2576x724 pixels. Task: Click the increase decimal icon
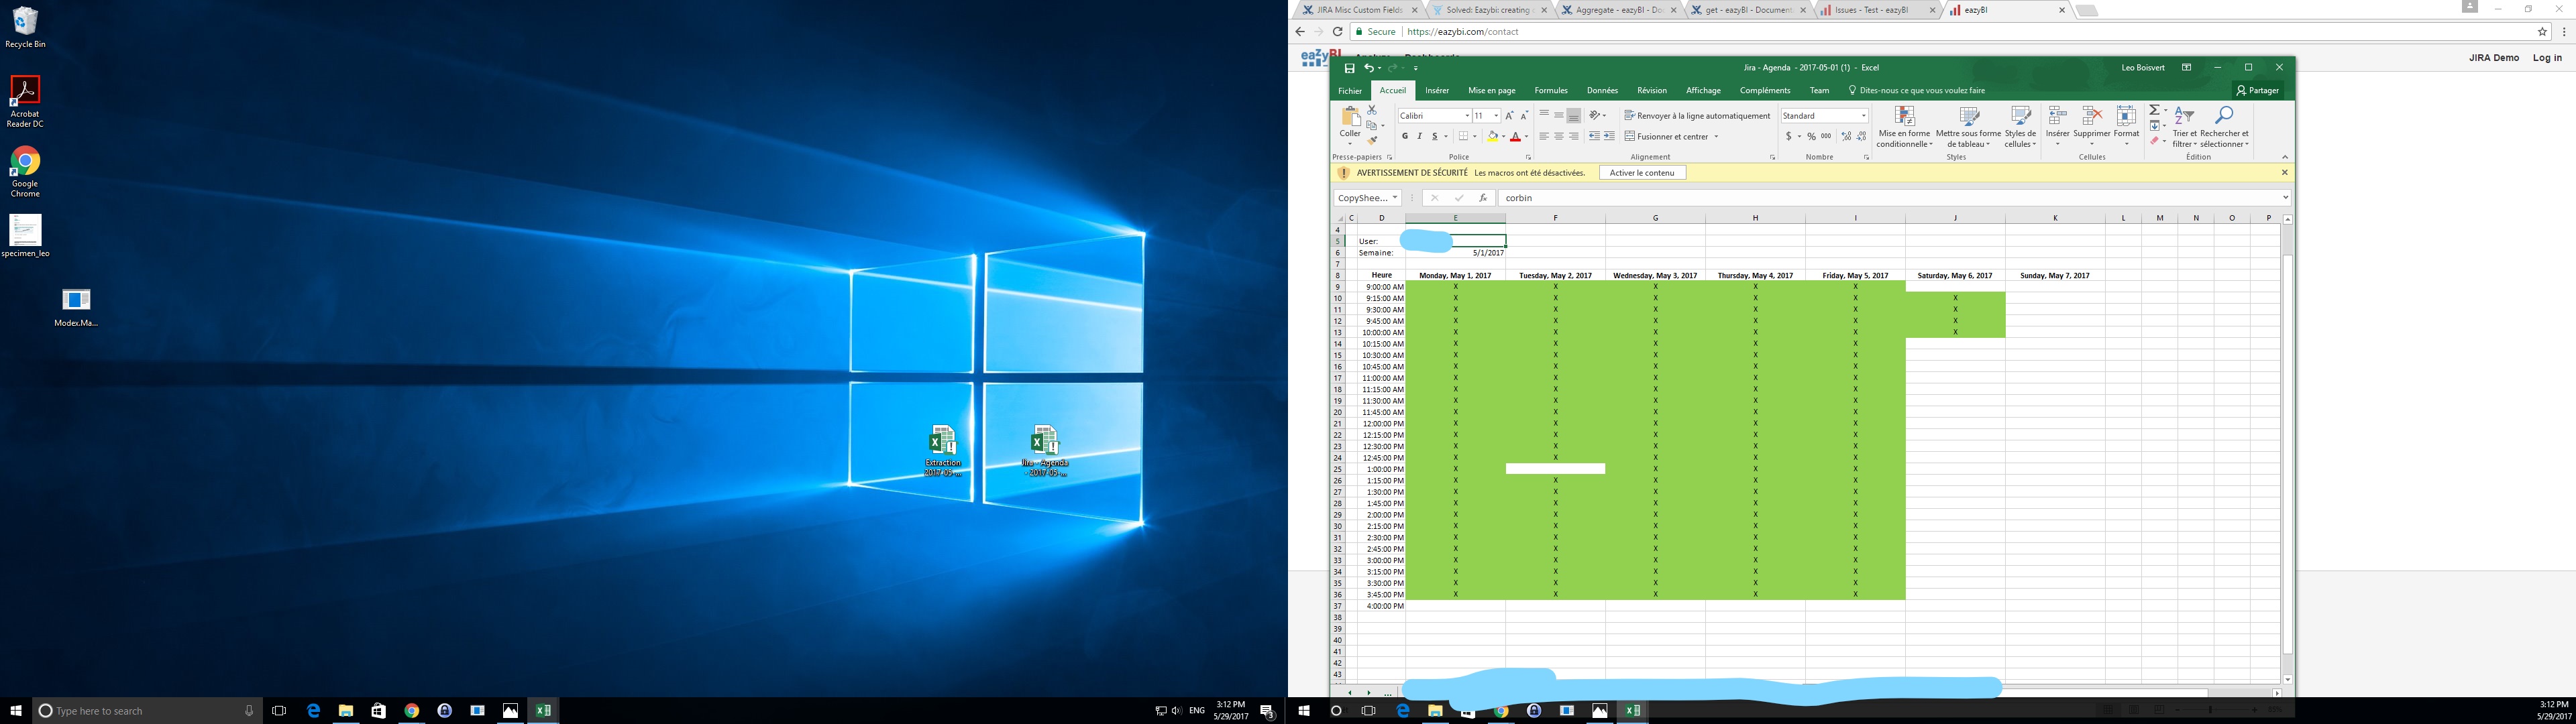(1847, 137)
